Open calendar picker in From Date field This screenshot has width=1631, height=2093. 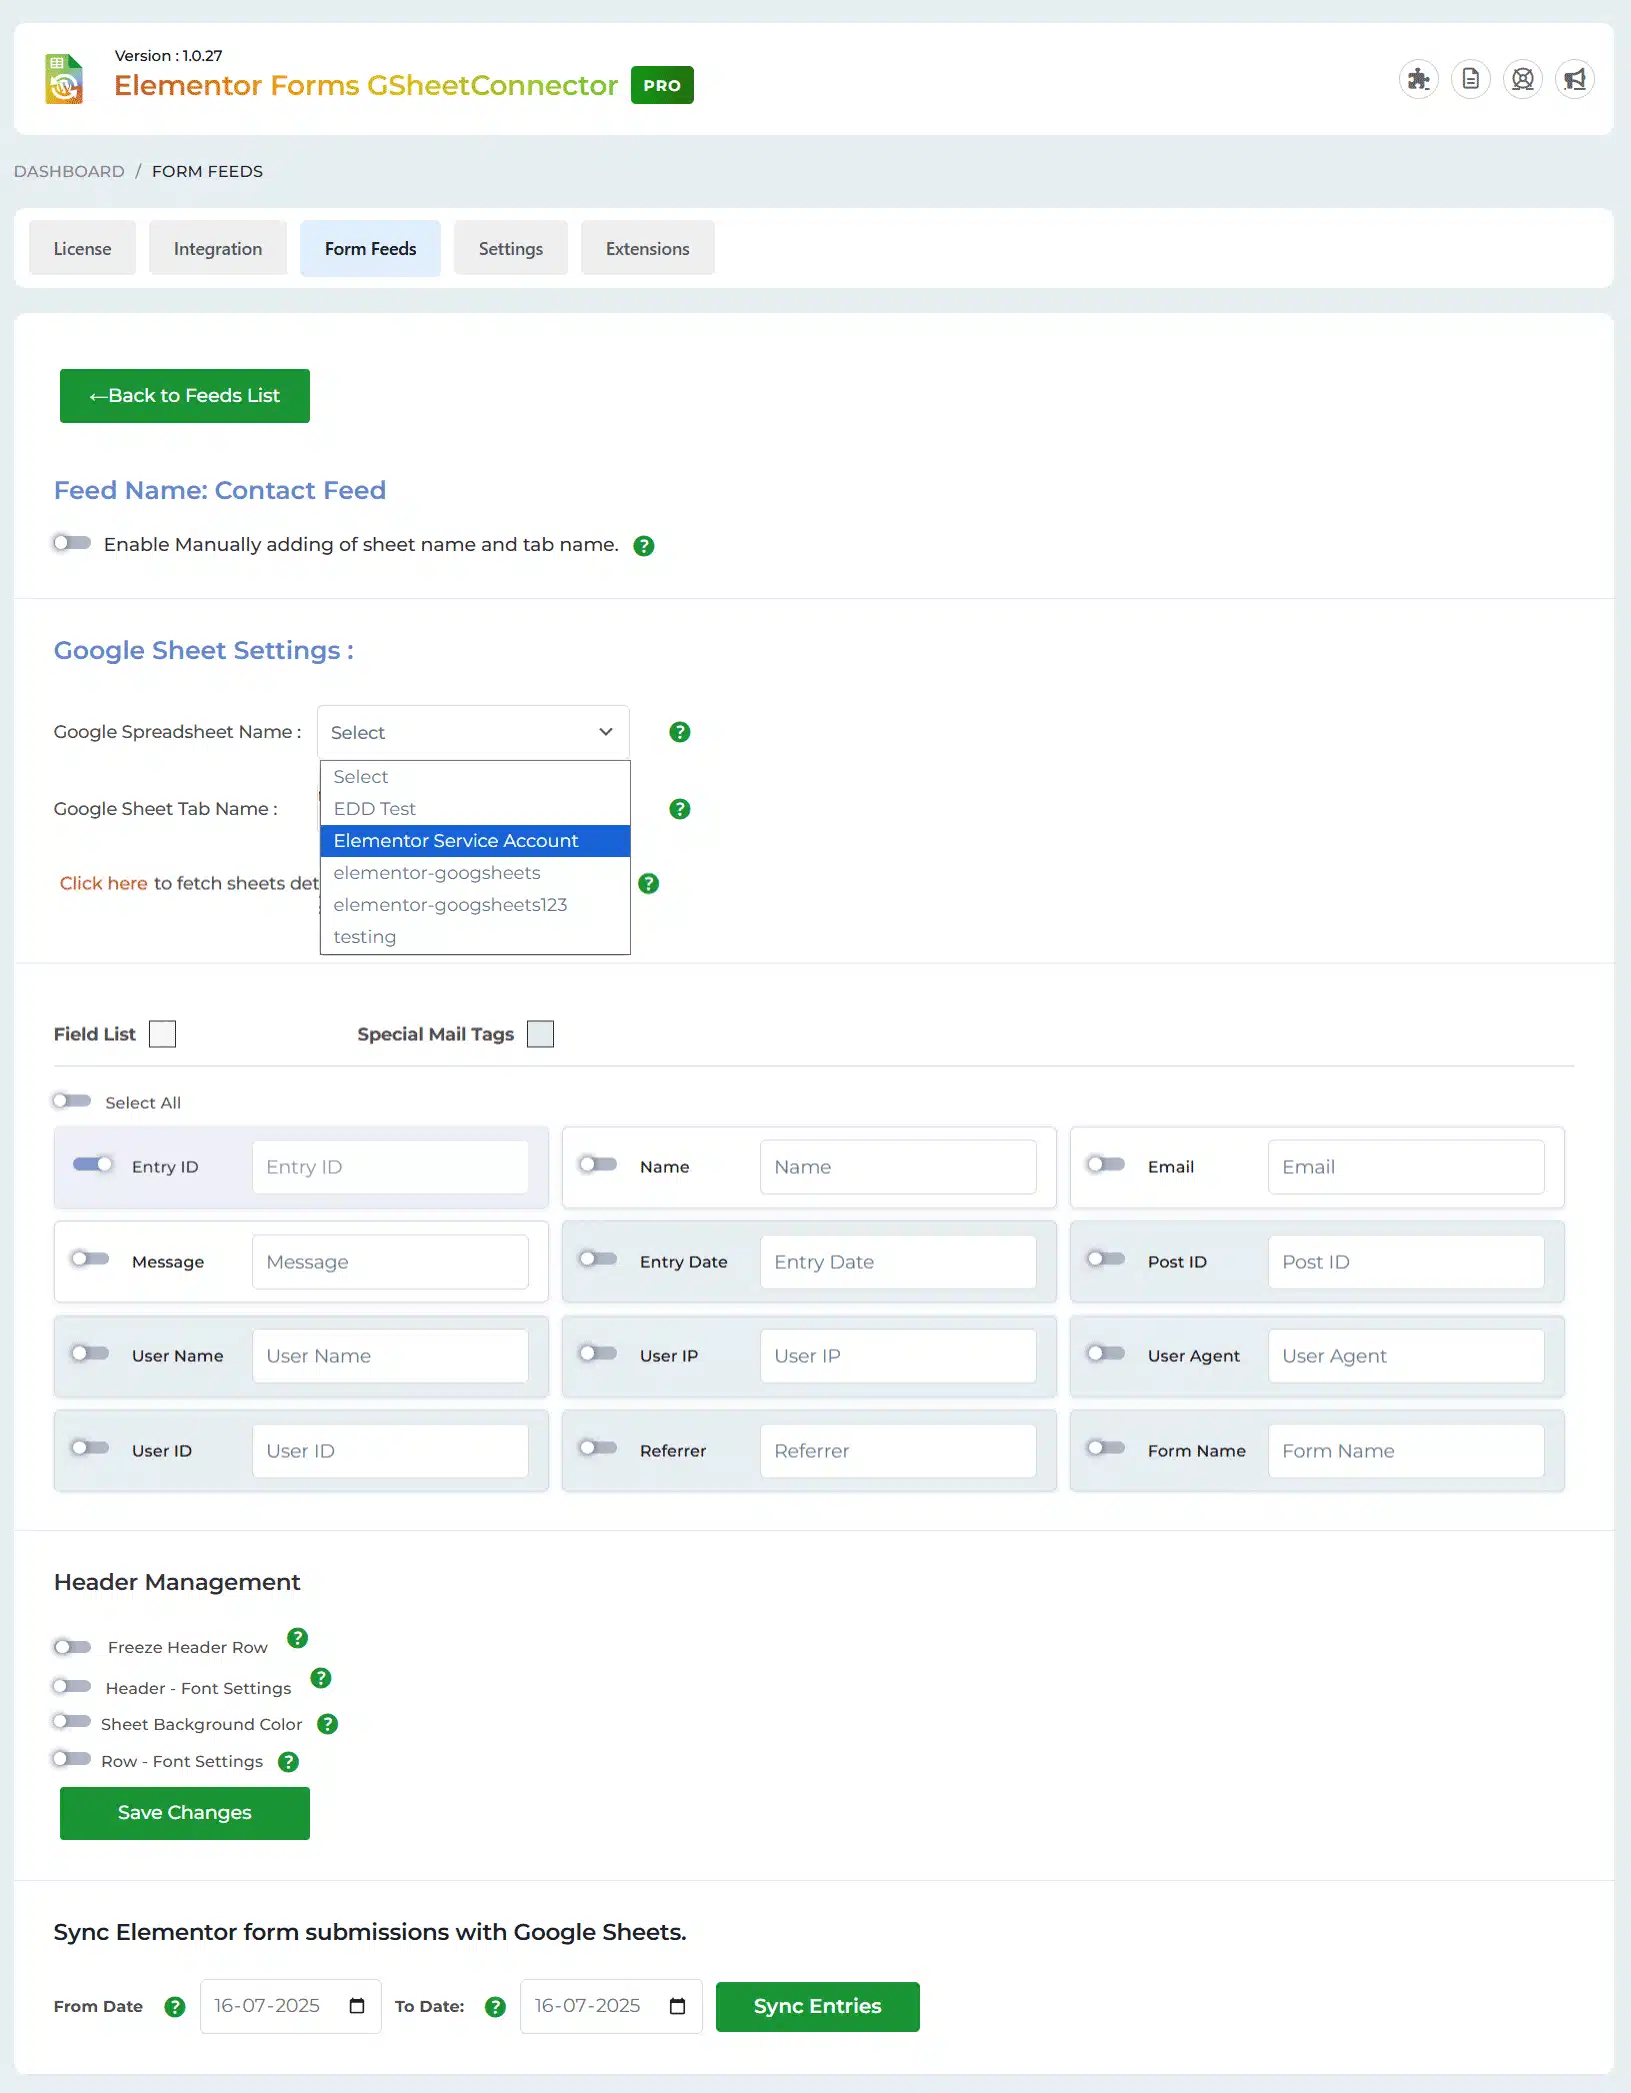pyautogui.click(x=357, y=2006)
